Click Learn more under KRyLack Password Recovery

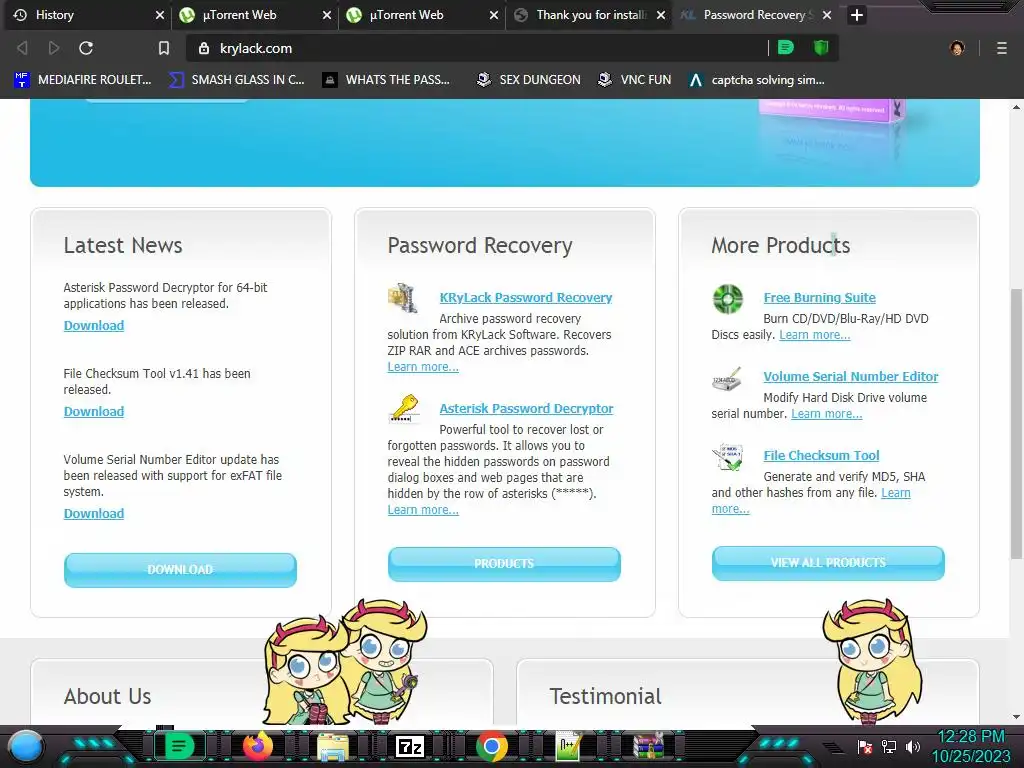423,367
